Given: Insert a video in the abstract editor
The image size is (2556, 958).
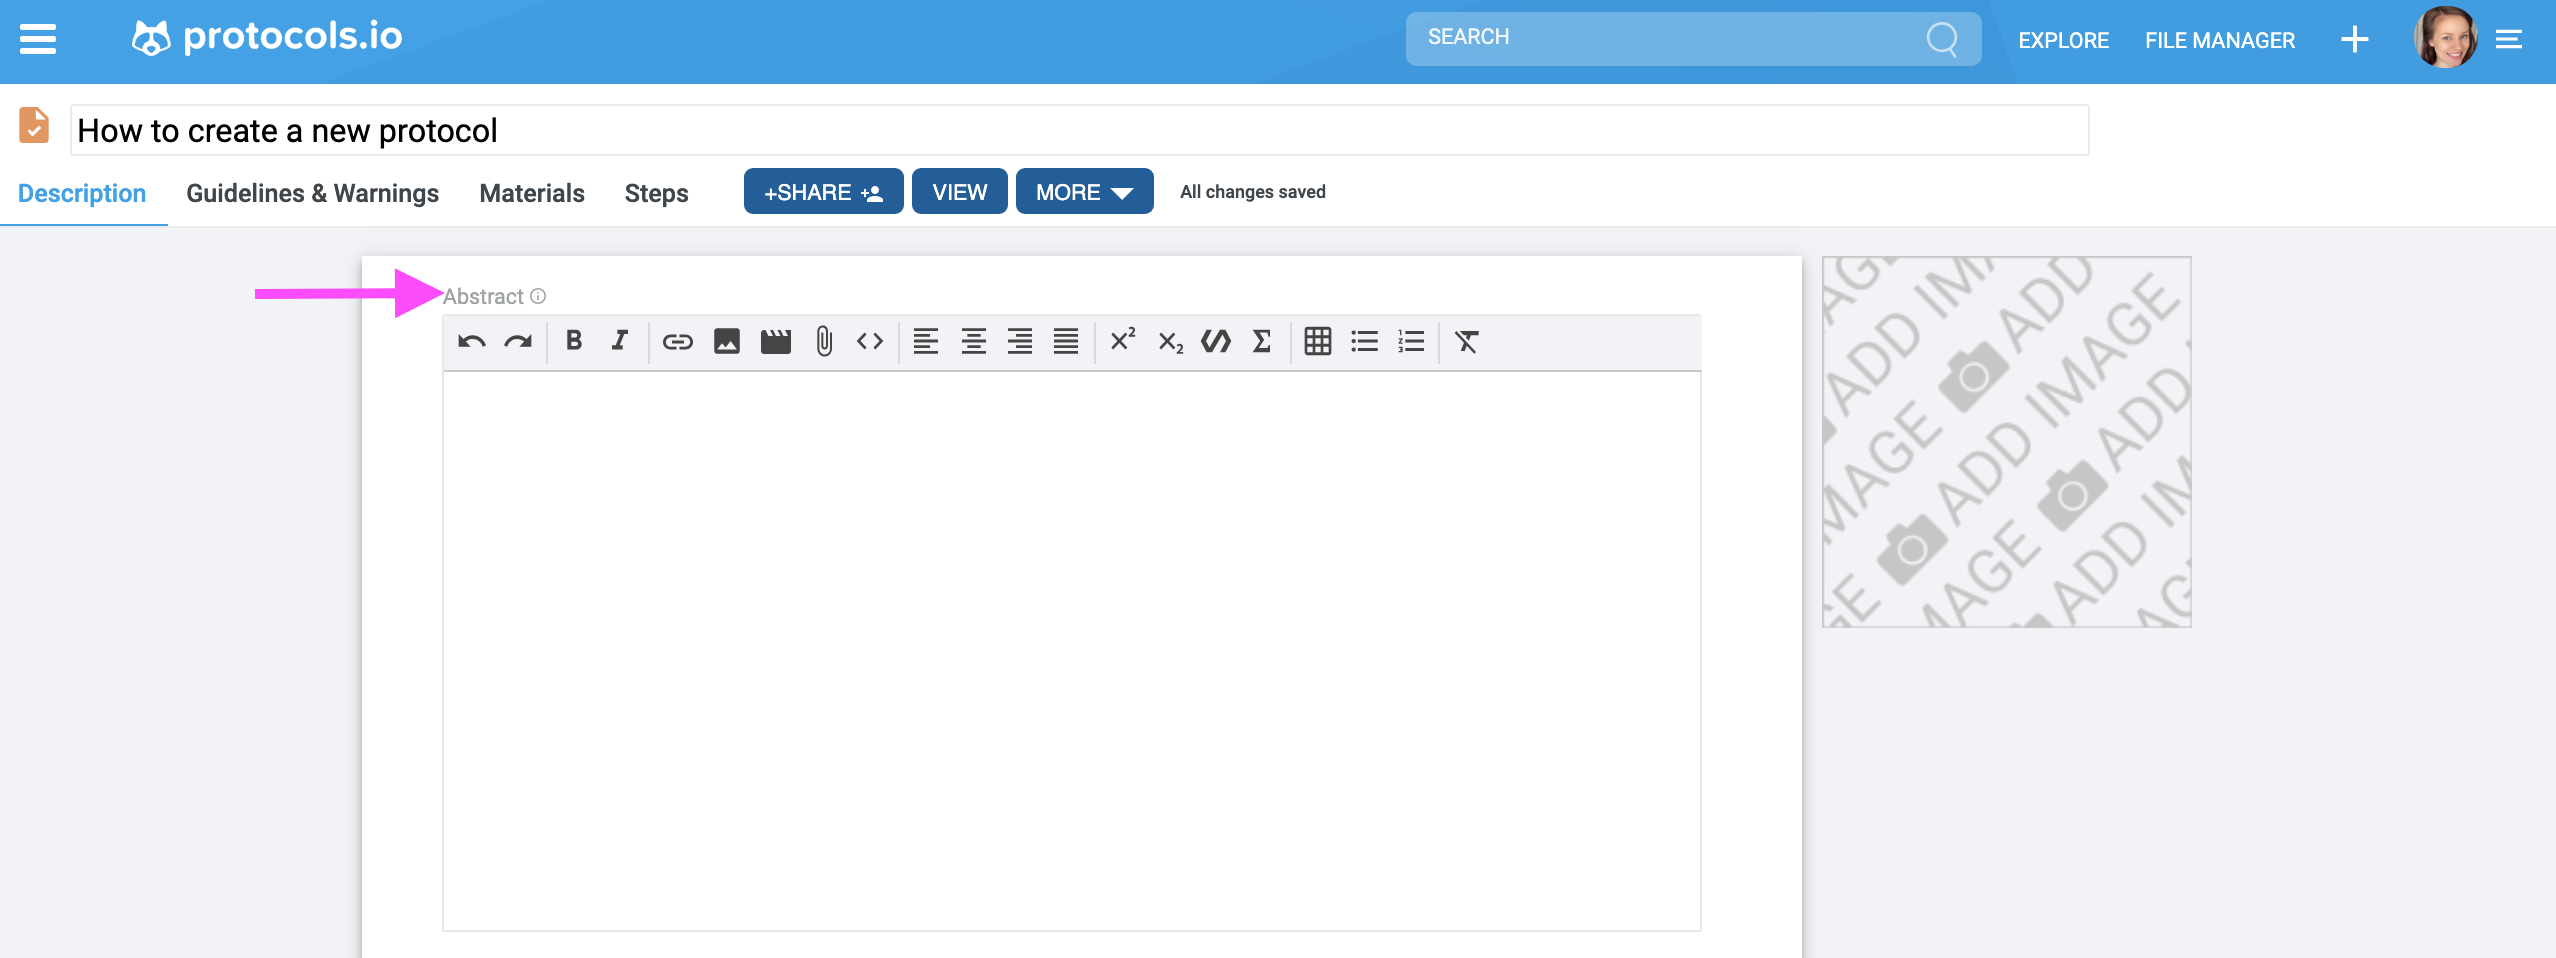Looking at the screenshot, I should click(775, 341).
